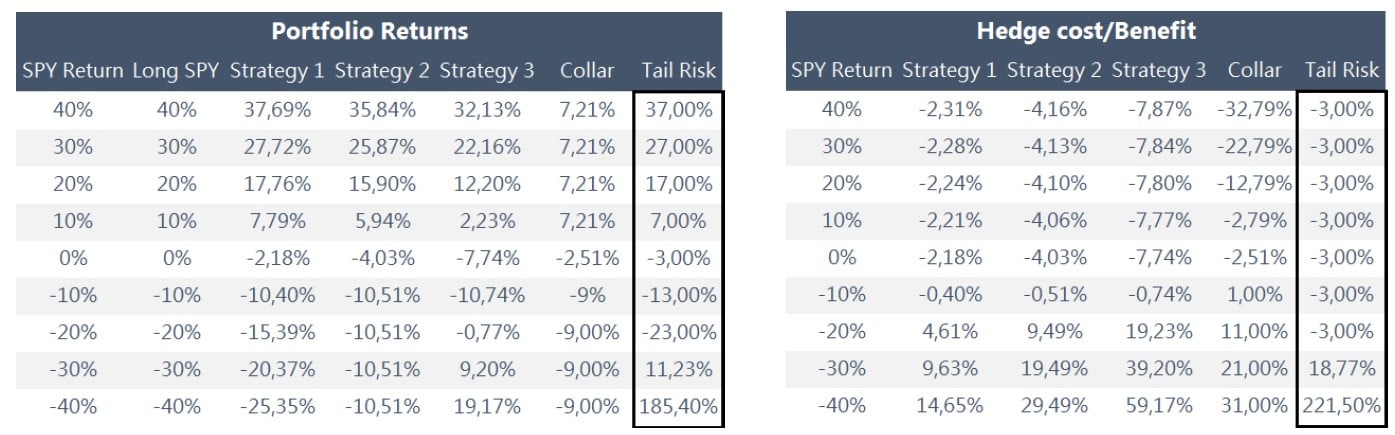Select the 185,40% Tail Risk cell
This screenshot has height=435, width=1395.
click(678, 407)
